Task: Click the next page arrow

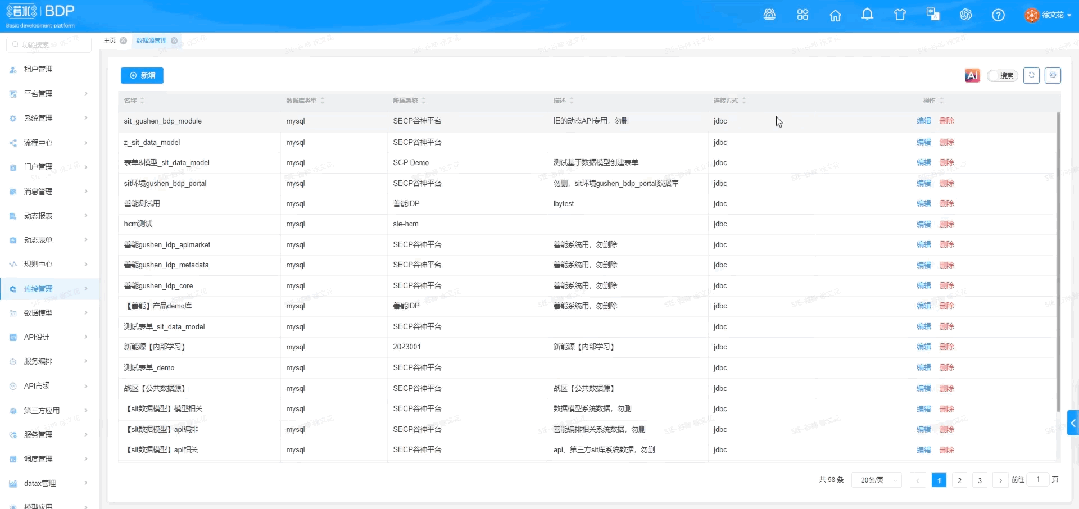Action: click(1001, 480)
